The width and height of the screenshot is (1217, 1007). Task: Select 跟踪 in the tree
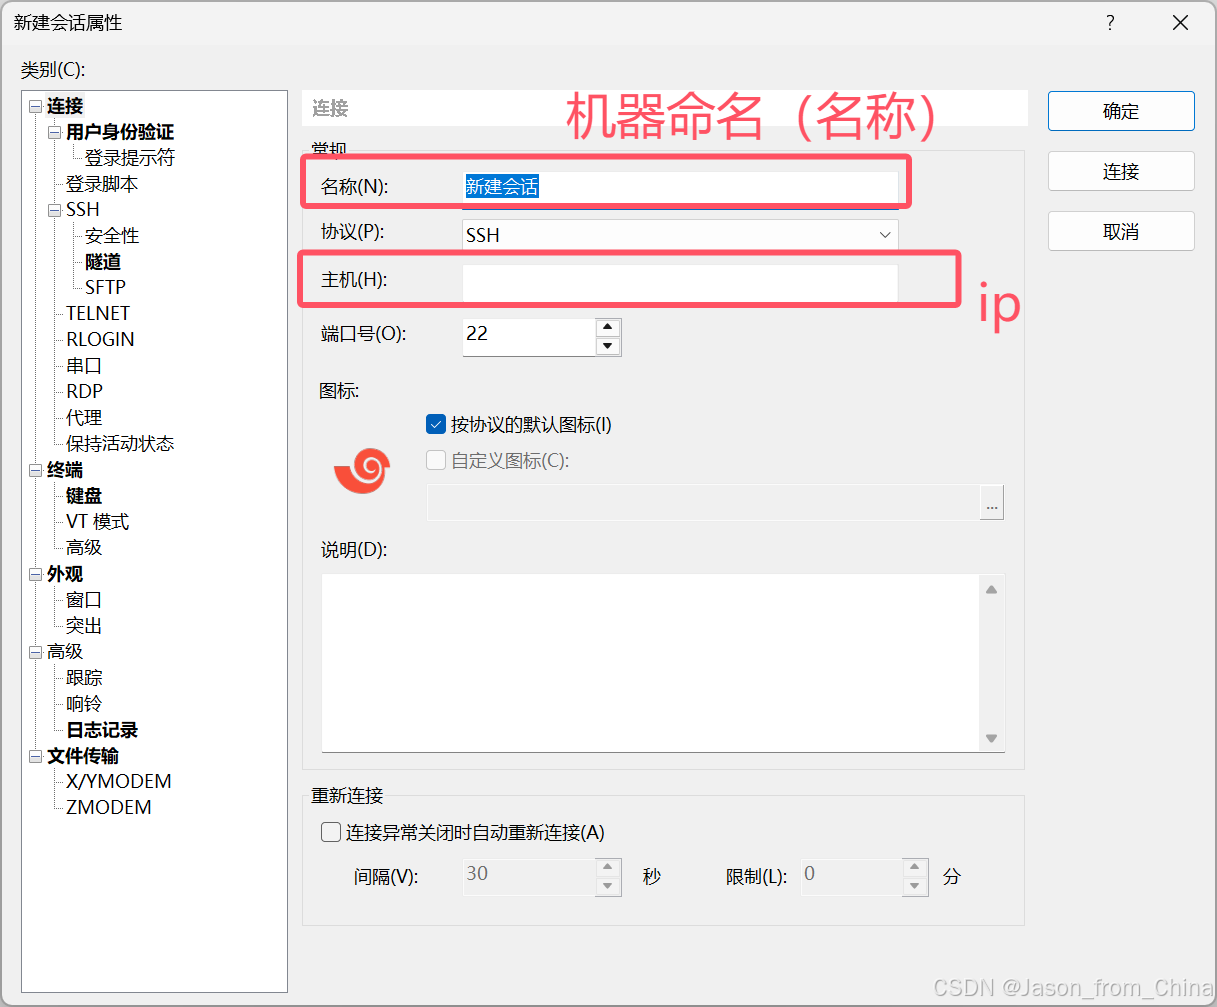[84, 678]
